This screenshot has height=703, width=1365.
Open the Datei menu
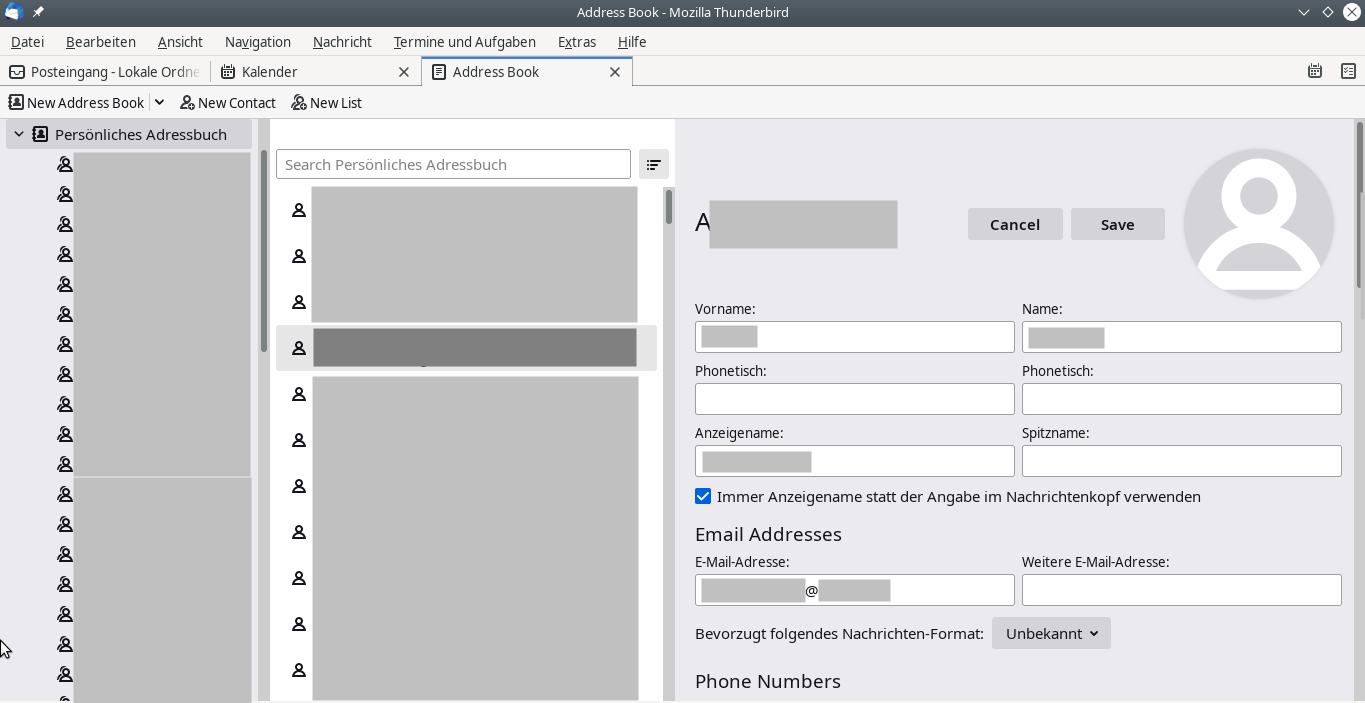point(28,41)
